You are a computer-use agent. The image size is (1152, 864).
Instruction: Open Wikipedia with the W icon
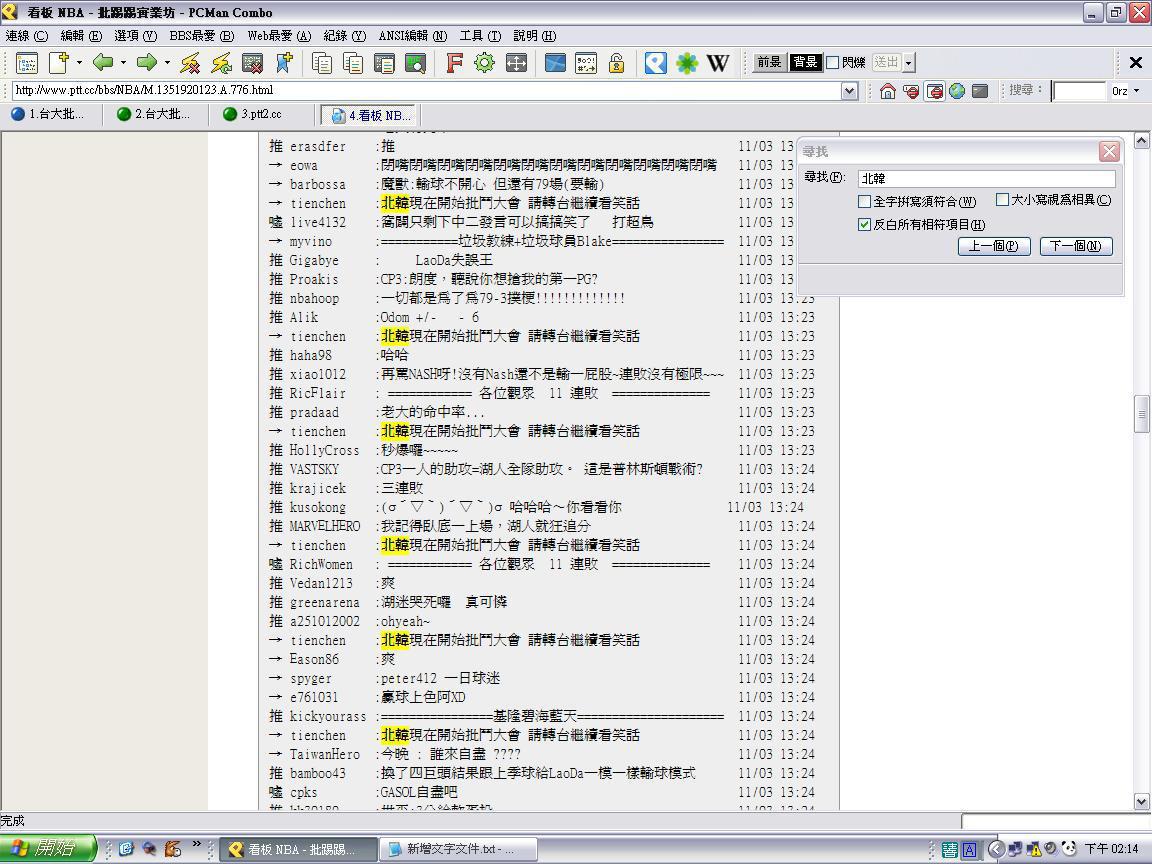pyautogui.click(x=718, y=63)
